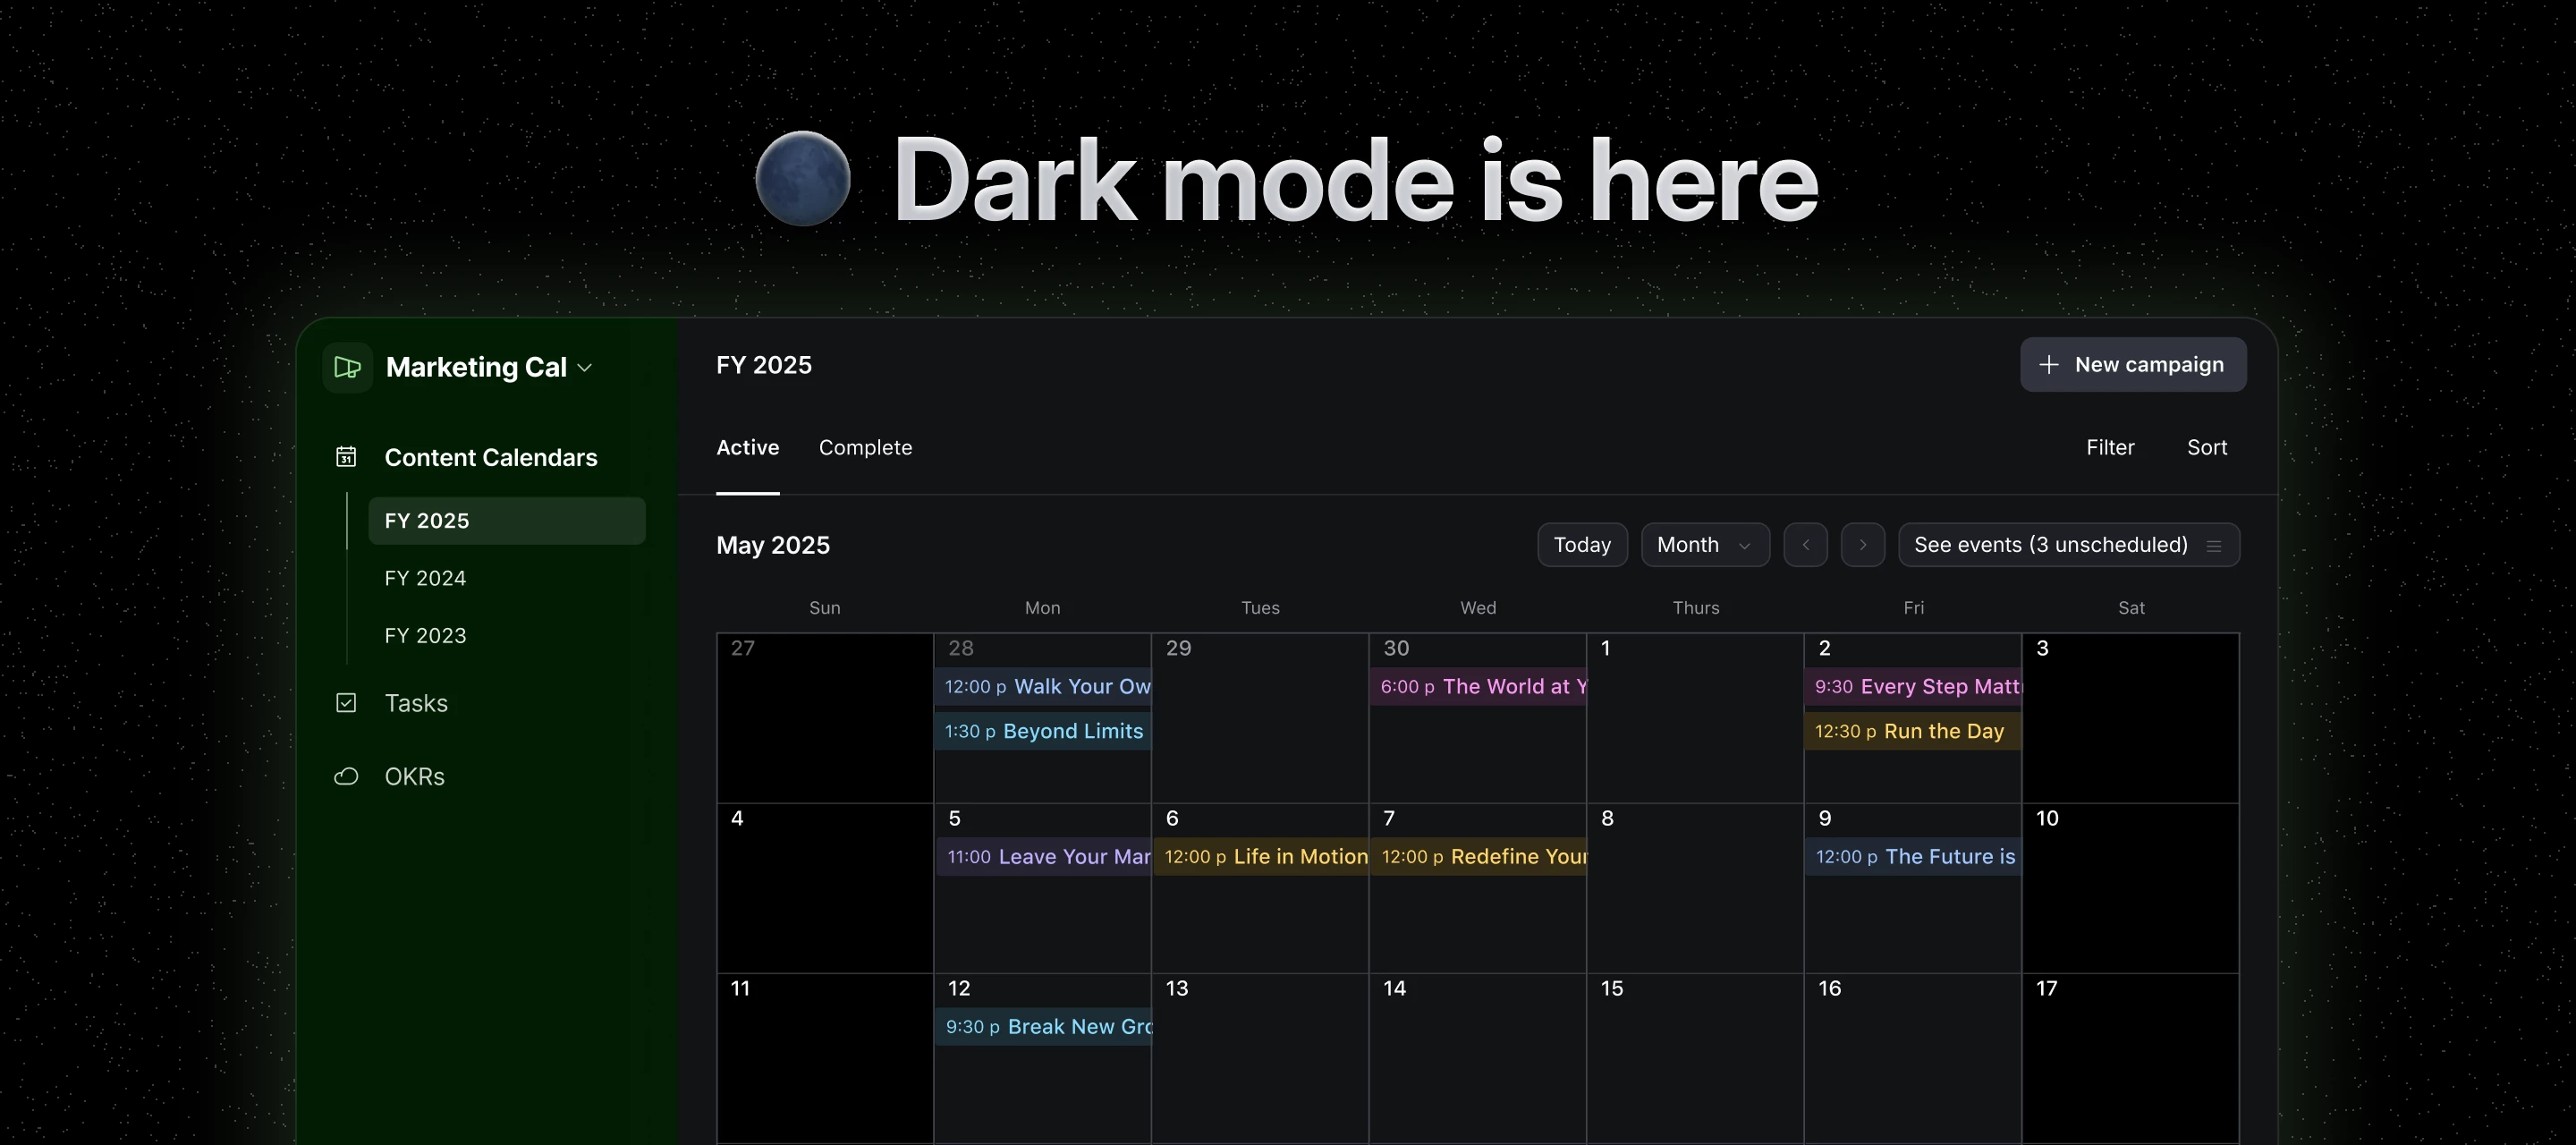
Task: Switch to the Complete tab
Action: pos(865,448)
